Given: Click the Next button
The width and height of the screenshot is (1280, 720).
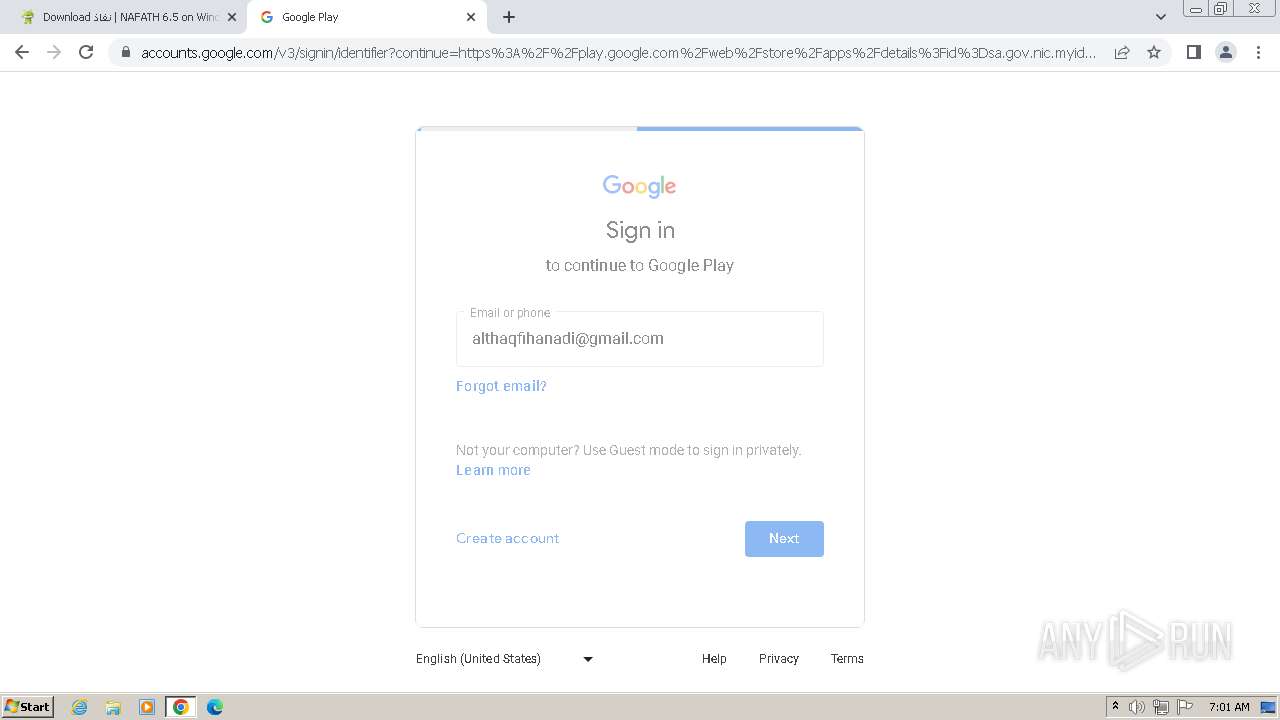Looking at the screenshot, I should (784, 538).
